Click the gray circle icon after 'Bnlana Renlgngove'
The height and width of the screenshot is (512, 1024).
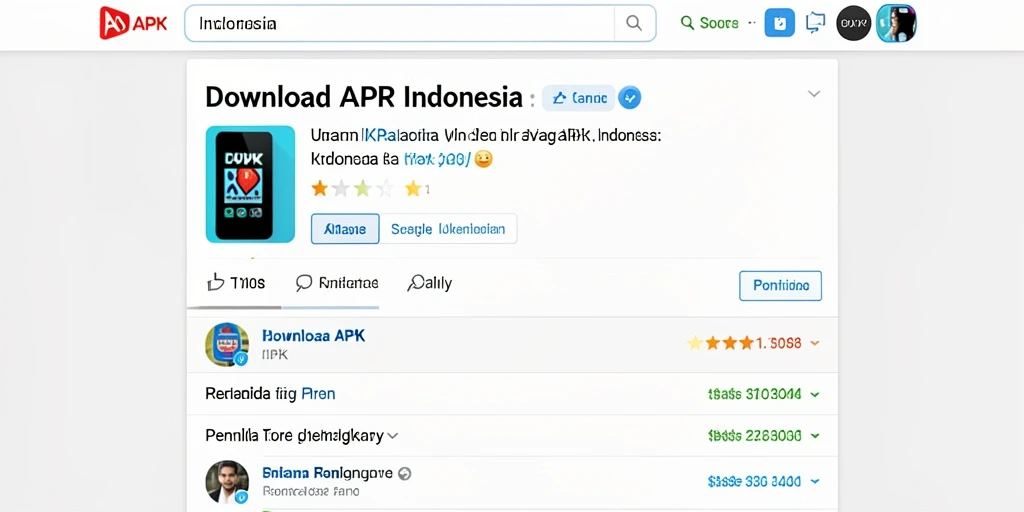click(404, 474)
